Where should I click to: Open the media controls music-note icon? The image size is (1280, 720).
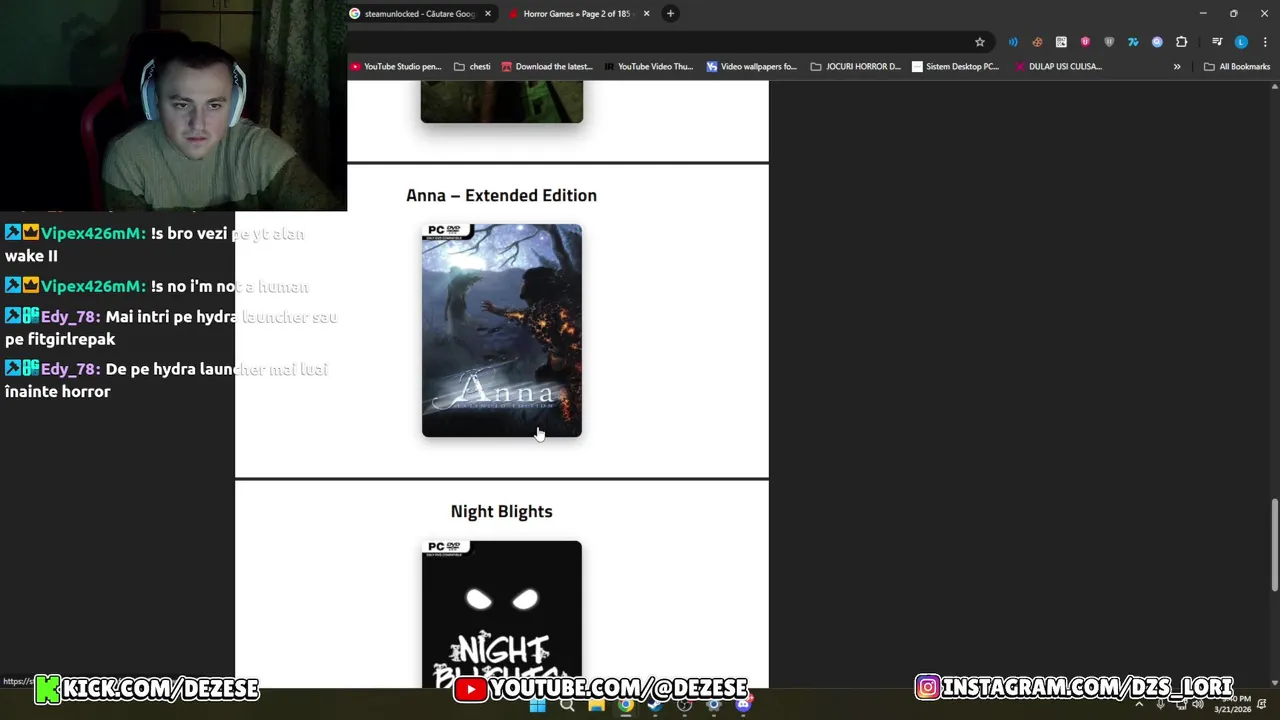pyautogui.click(x=1217, y=42)
